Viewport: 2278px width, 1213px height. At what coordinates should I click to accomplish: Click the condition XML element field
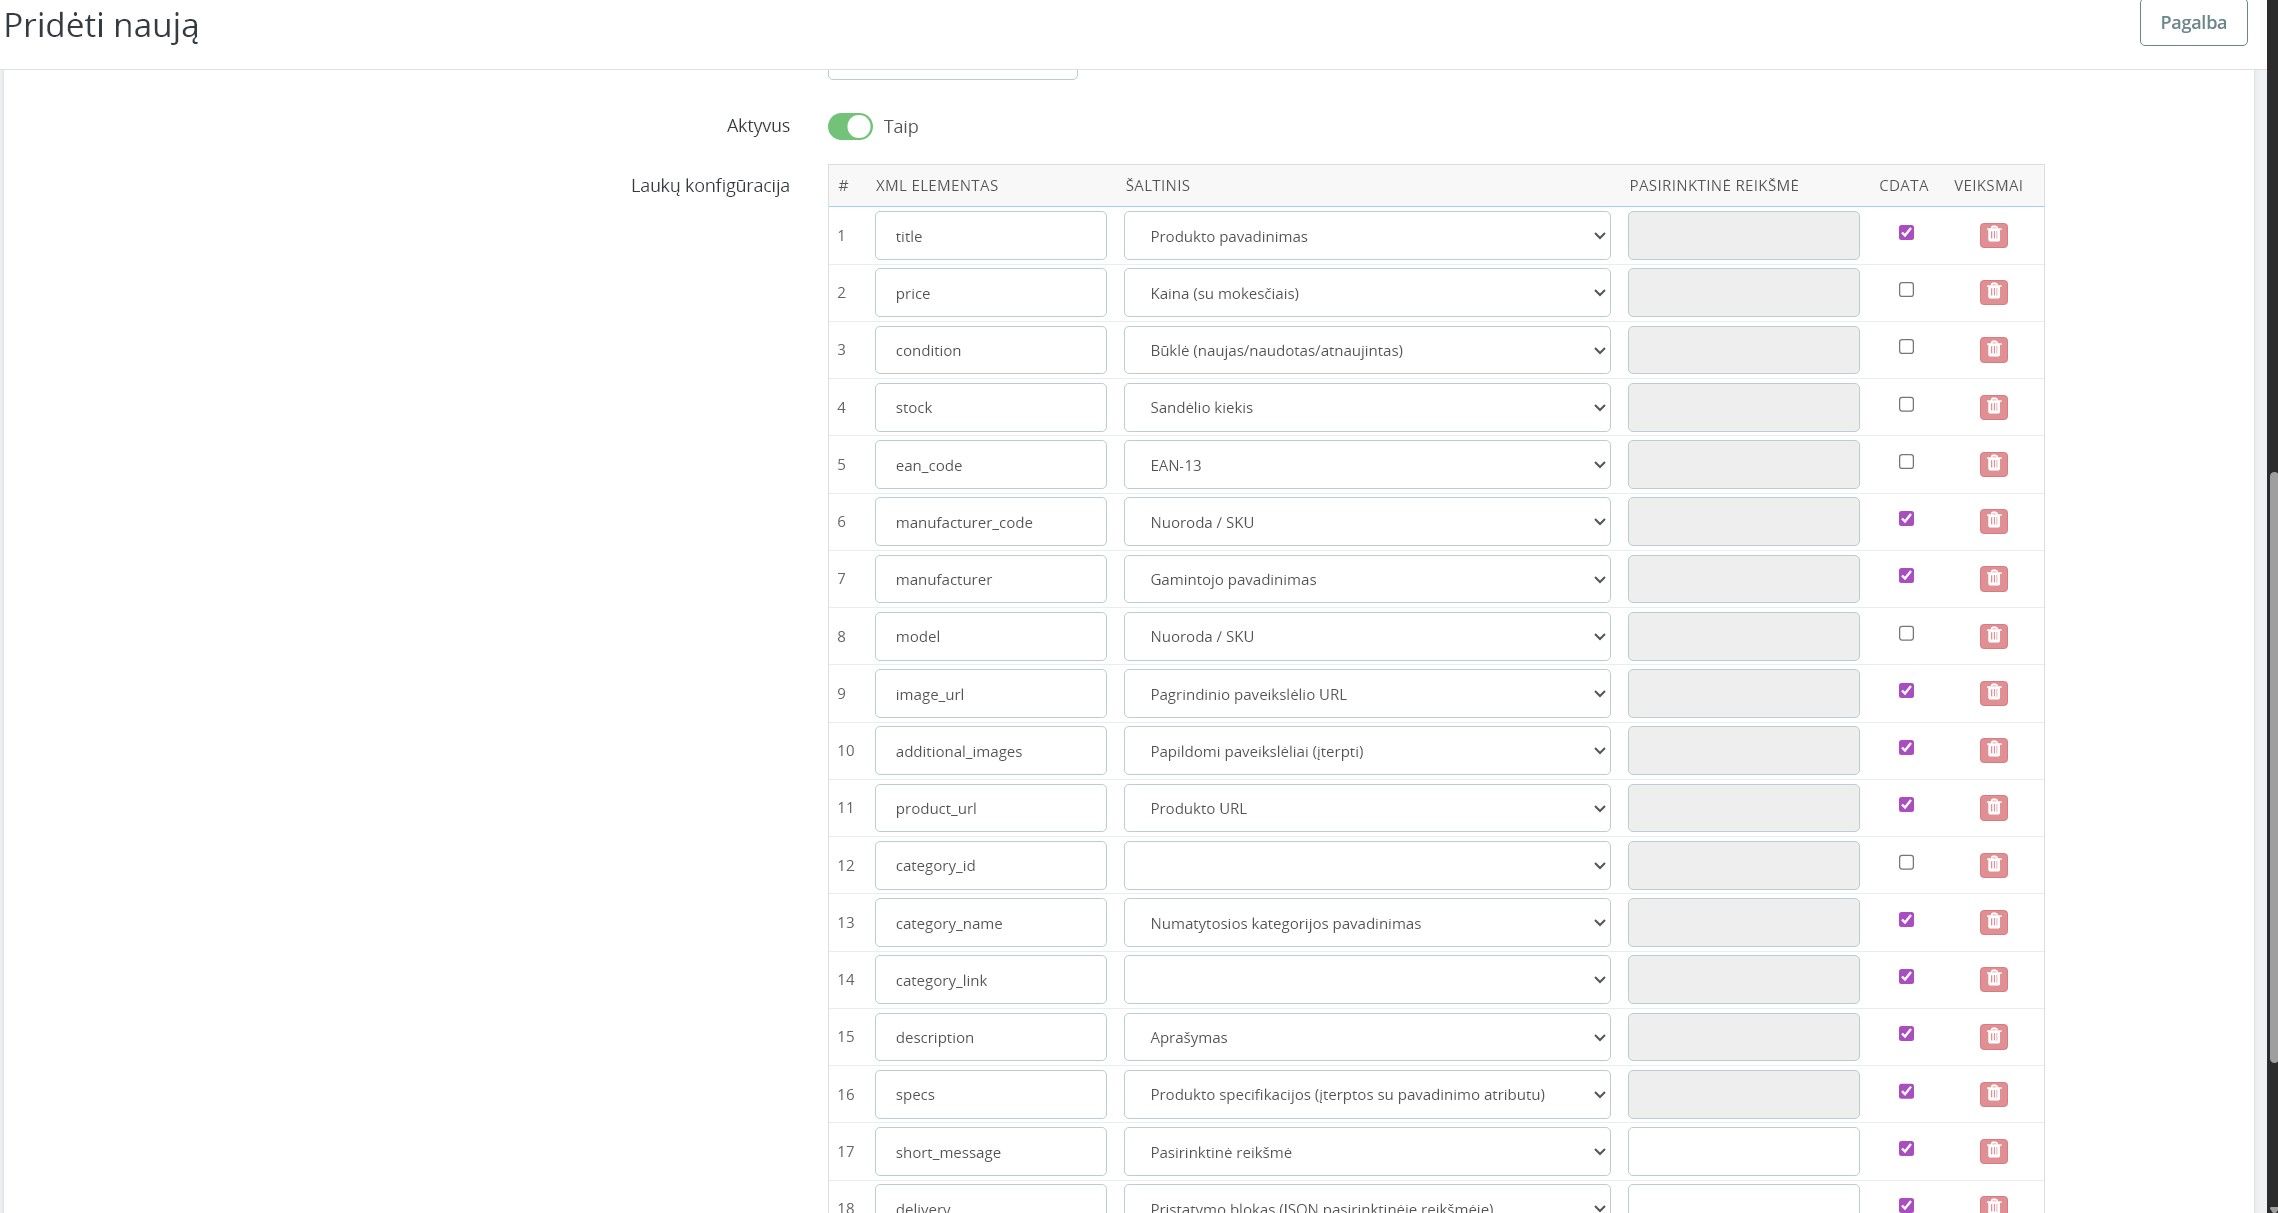(x=990, y=350)
